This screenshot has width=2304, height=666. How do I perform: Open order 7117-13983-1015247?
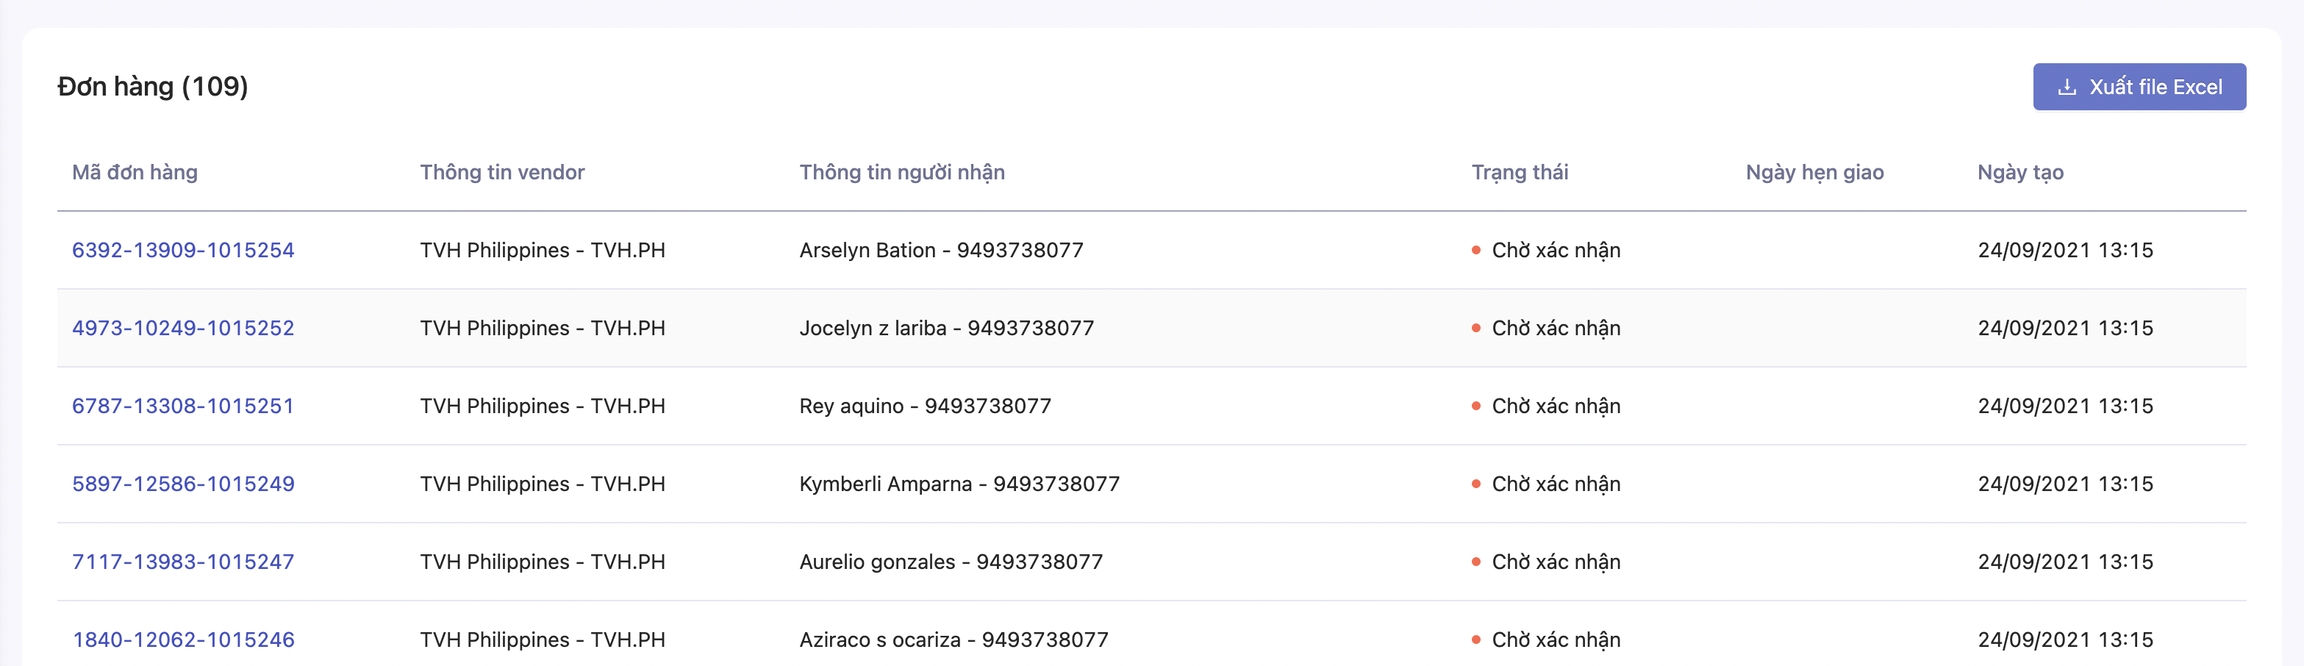pyautogui.click(x=183, y=562)
